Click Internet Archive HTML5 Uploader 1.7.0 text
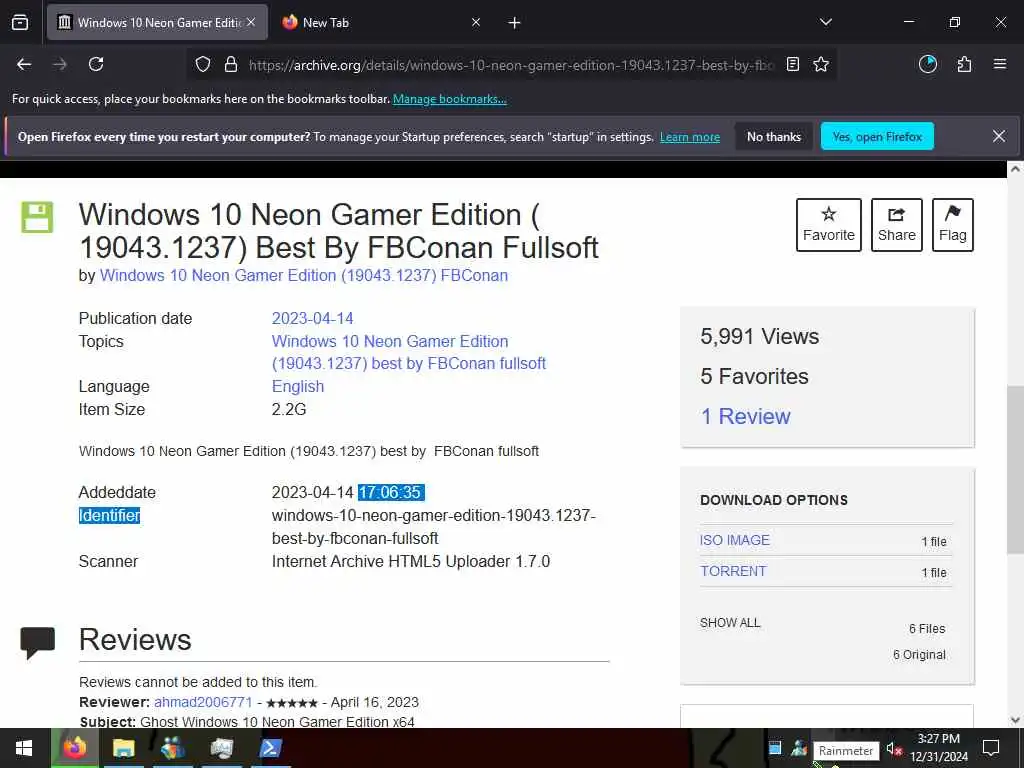1024x768 pixels. 411,562
